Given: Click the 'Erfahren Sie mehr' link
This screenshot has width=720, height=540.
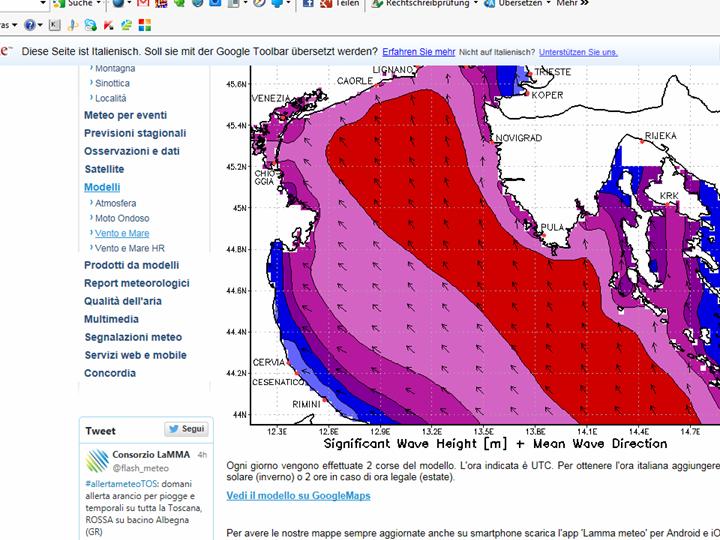Looking at the screenshot, I should click(418, 51).
